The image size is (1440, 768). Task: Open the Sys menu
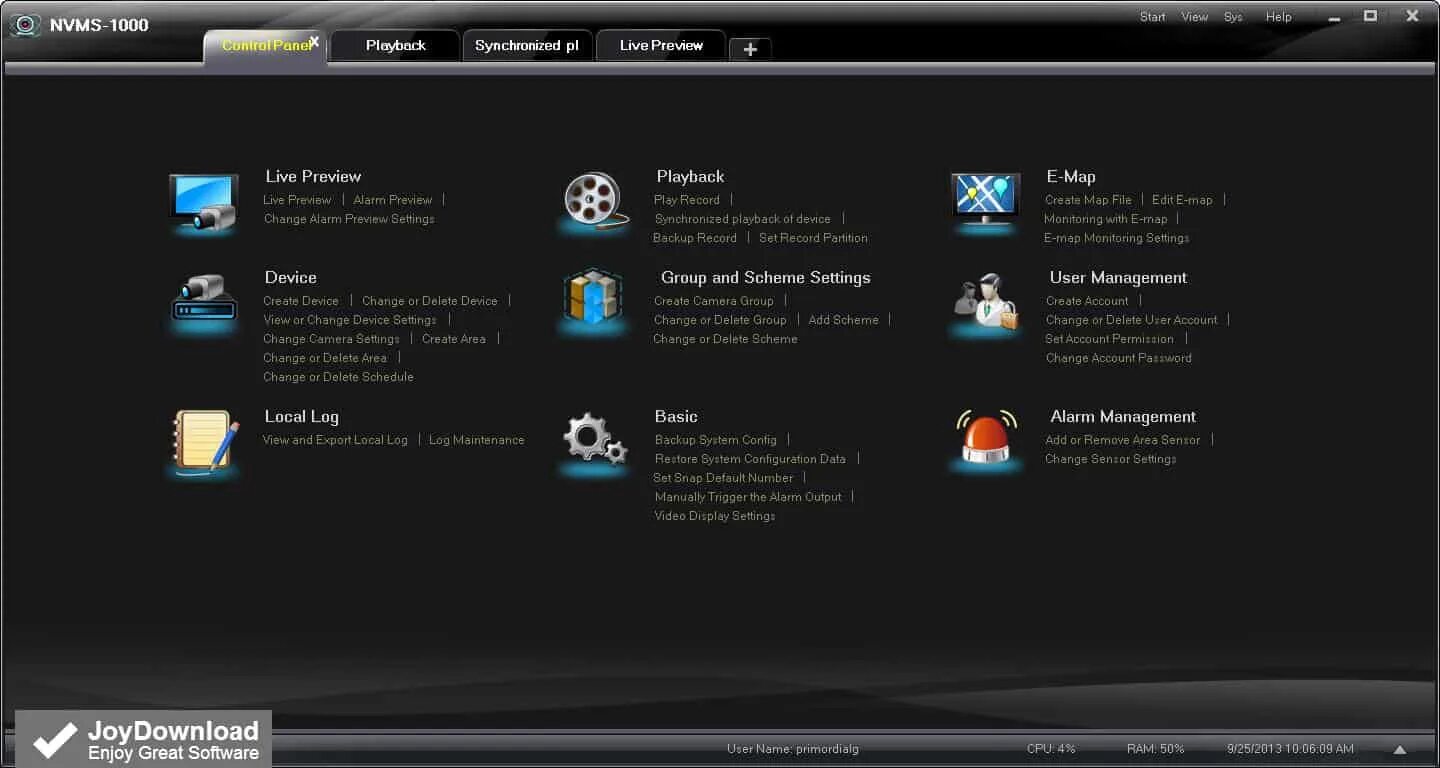coord(1233,17)
